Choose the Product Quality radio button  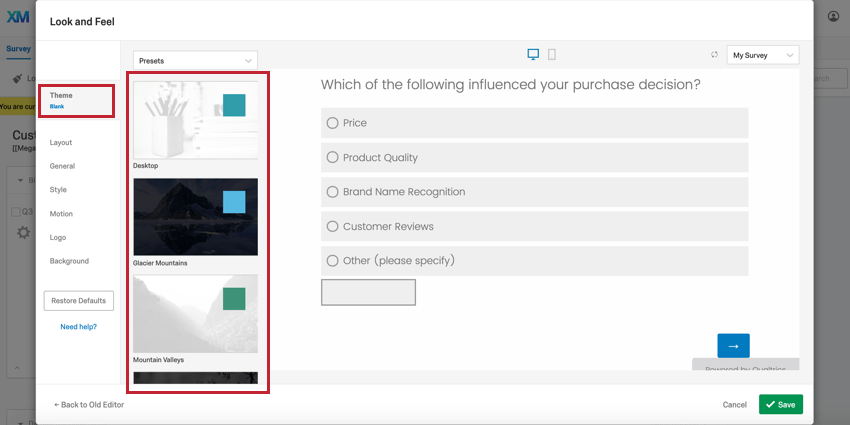(333, 157)
